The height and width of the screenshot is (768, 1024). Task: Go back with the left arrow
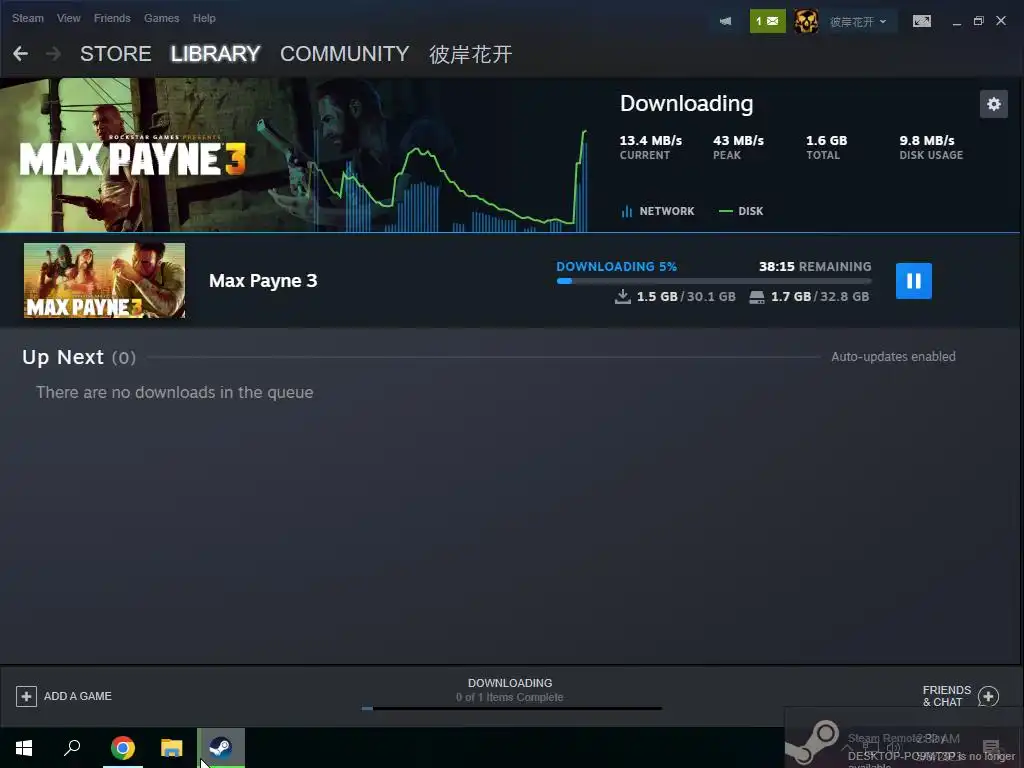pyautogui.click(x=20, y=54)
